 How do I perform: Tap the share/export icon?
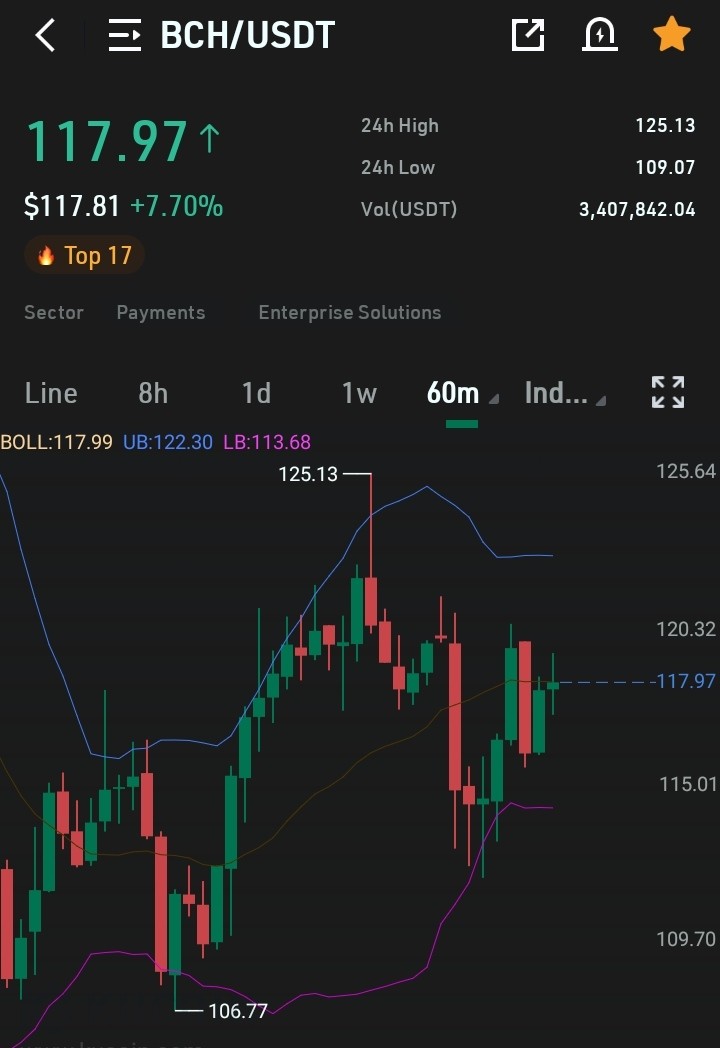(x=528, y=35)
